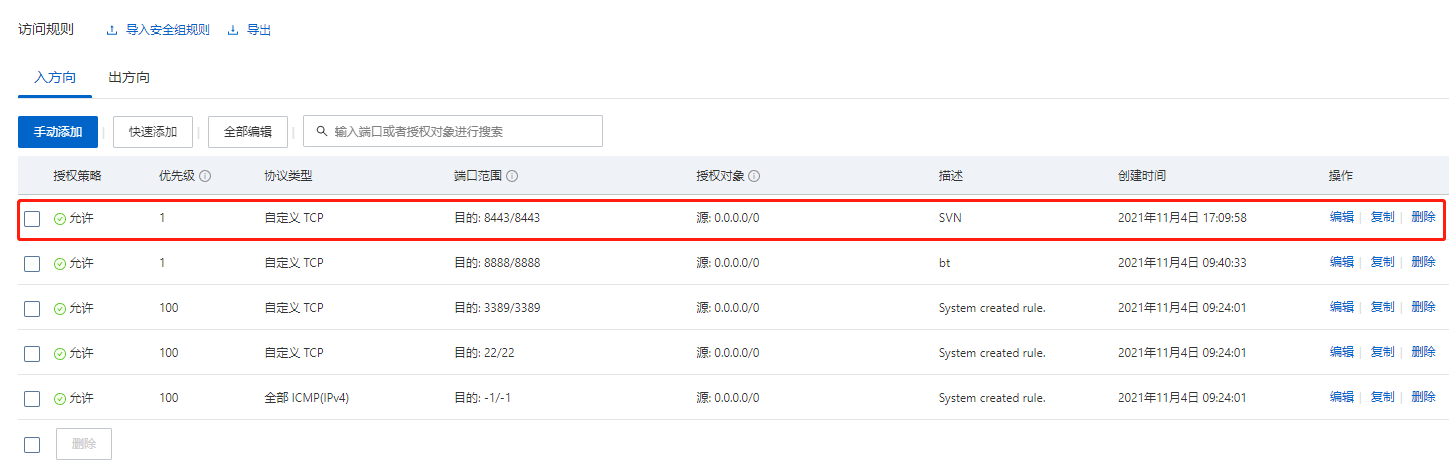
Task: Click the 快速添加 button
Action: click(x=153, y=132)
